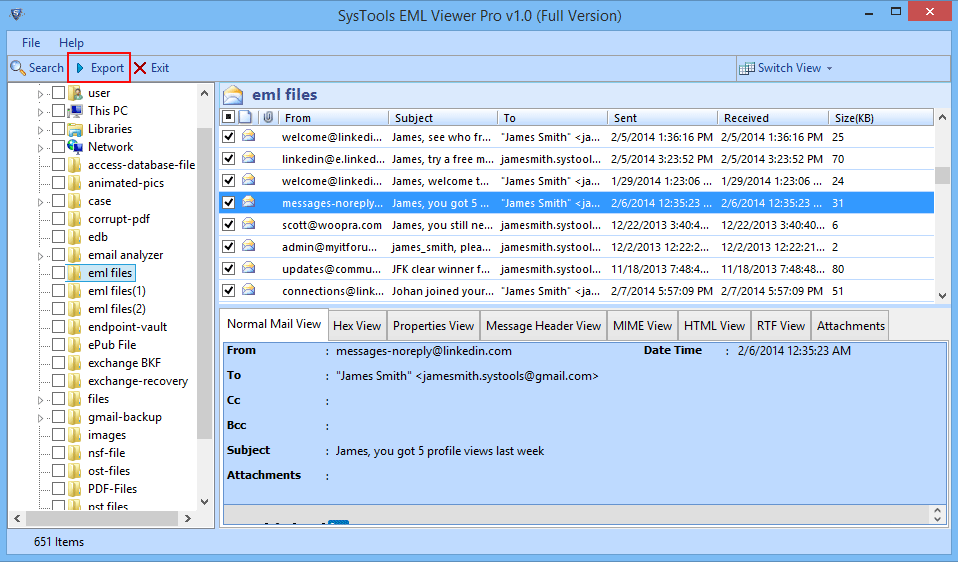Expand the email analyzer folder node
This screenshot has width=958, height=562.
point(41,256)
